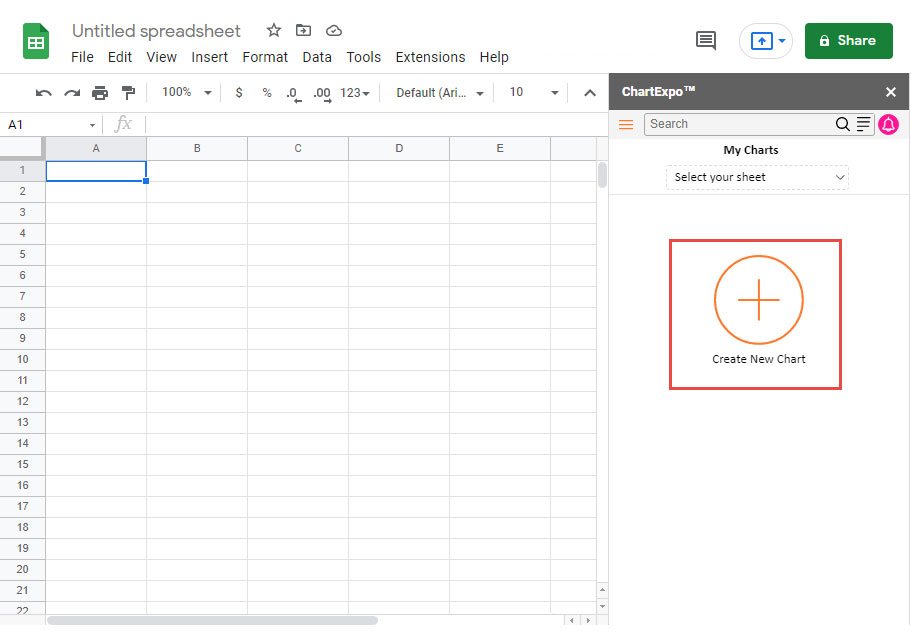
Task: Activate the Paint format tool
Action: [128, 93]
